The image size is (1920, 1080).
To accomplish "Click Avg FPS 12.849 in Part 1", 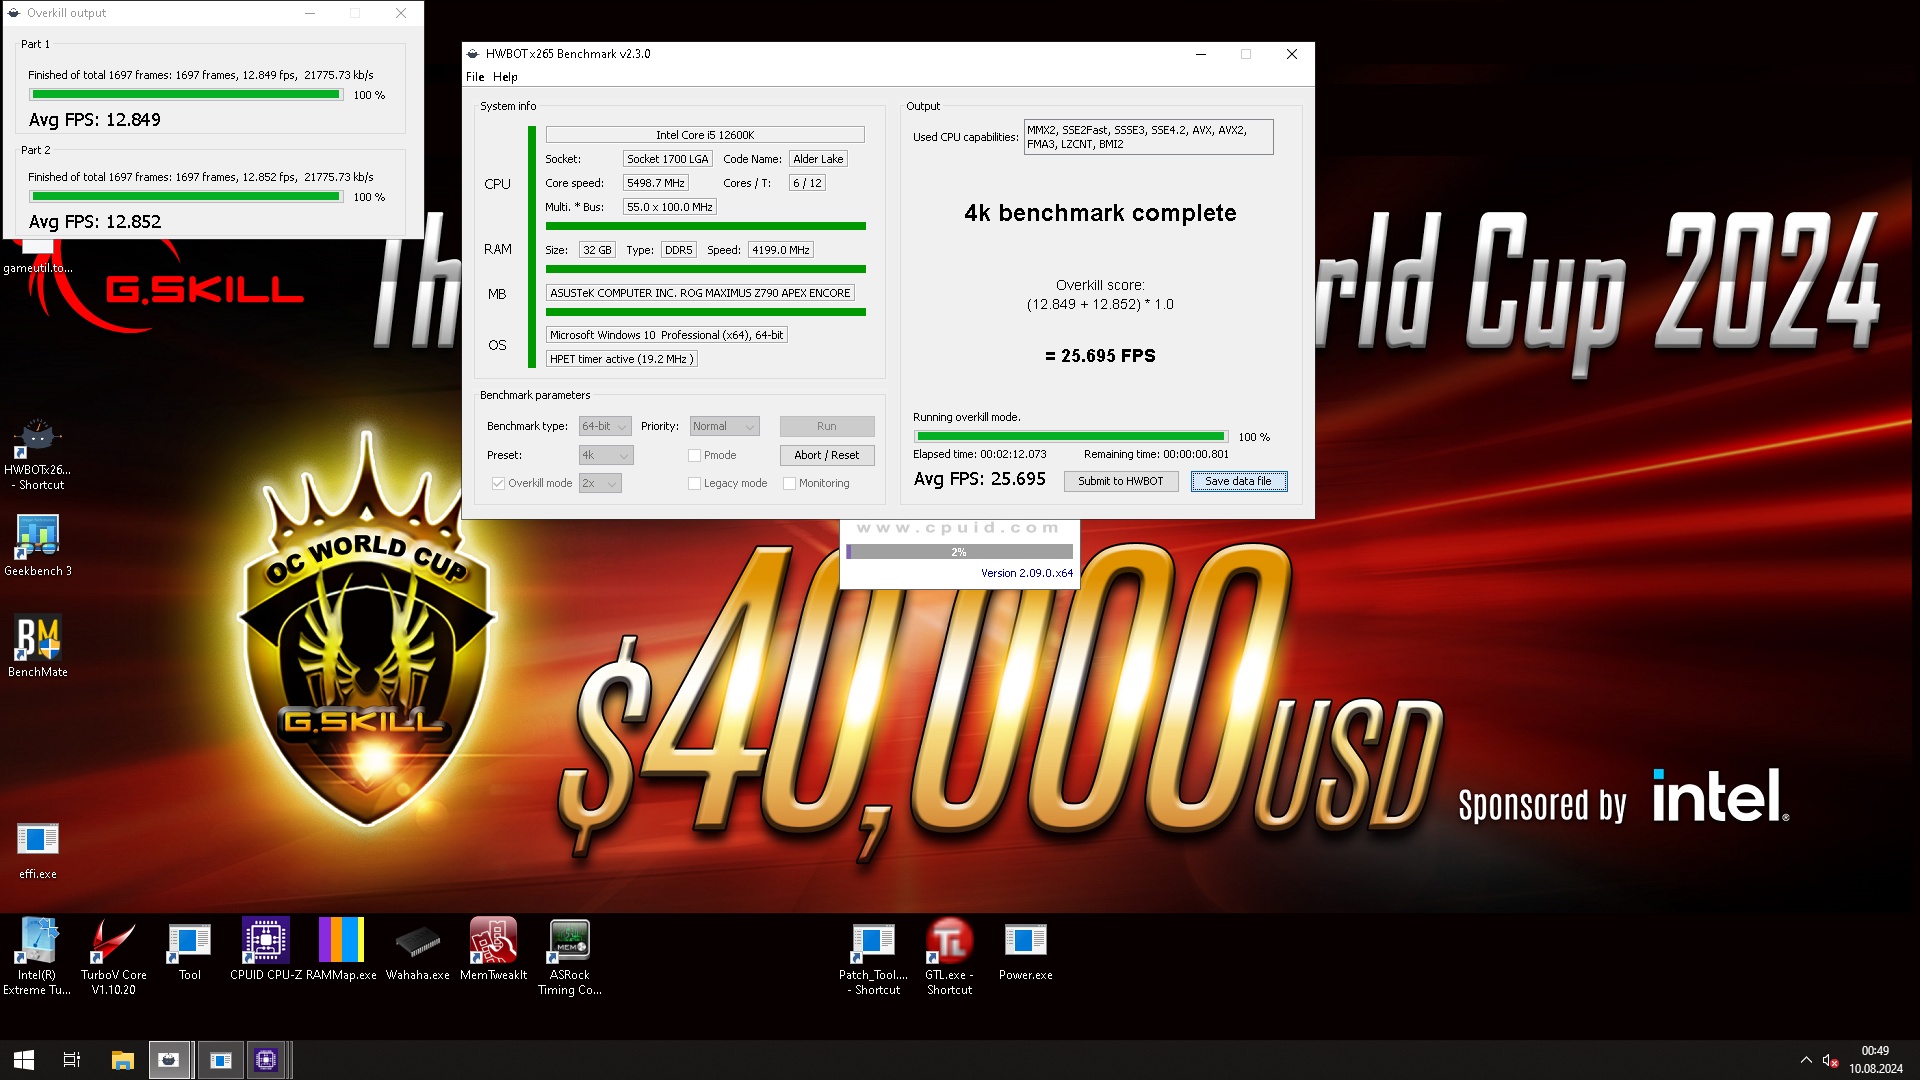I will click(95, 120).
